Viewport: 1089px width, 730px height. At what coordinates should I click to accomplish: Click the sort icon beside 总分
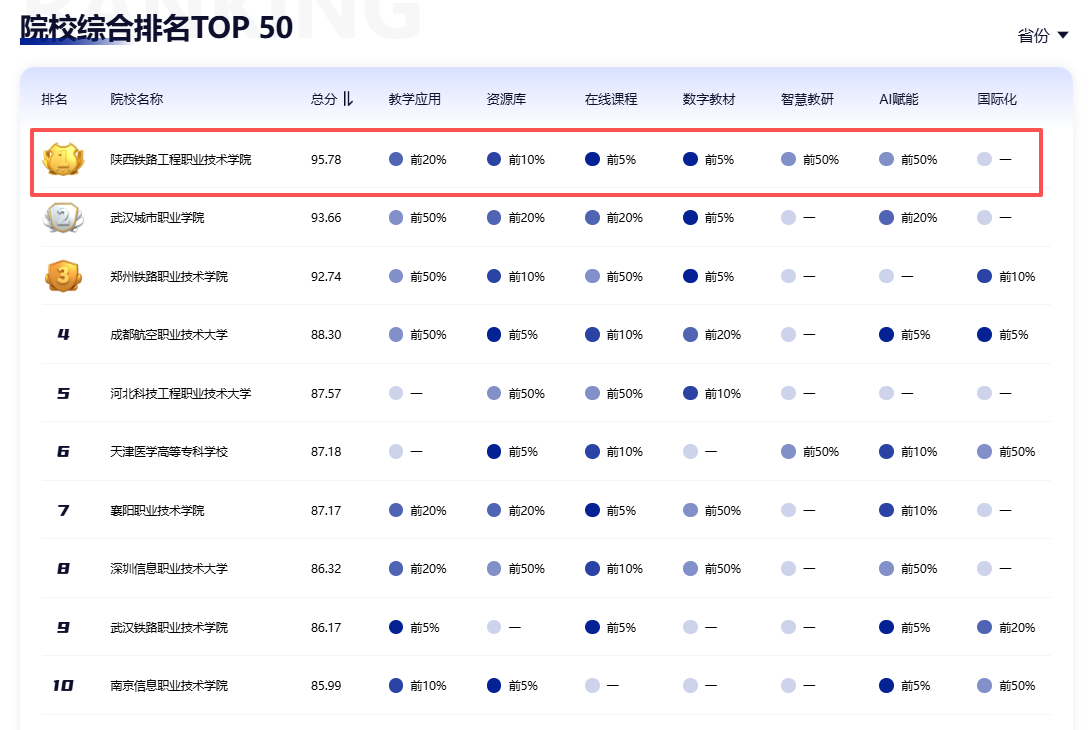347,99
